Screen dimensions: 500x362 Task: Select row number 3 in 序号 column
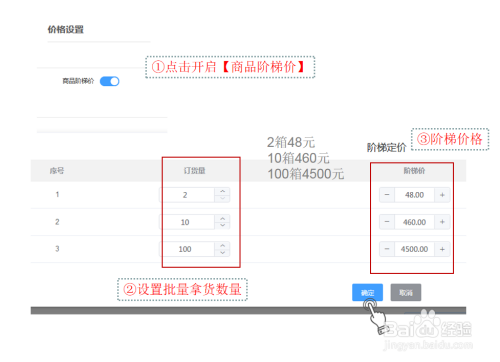point(57,249)
